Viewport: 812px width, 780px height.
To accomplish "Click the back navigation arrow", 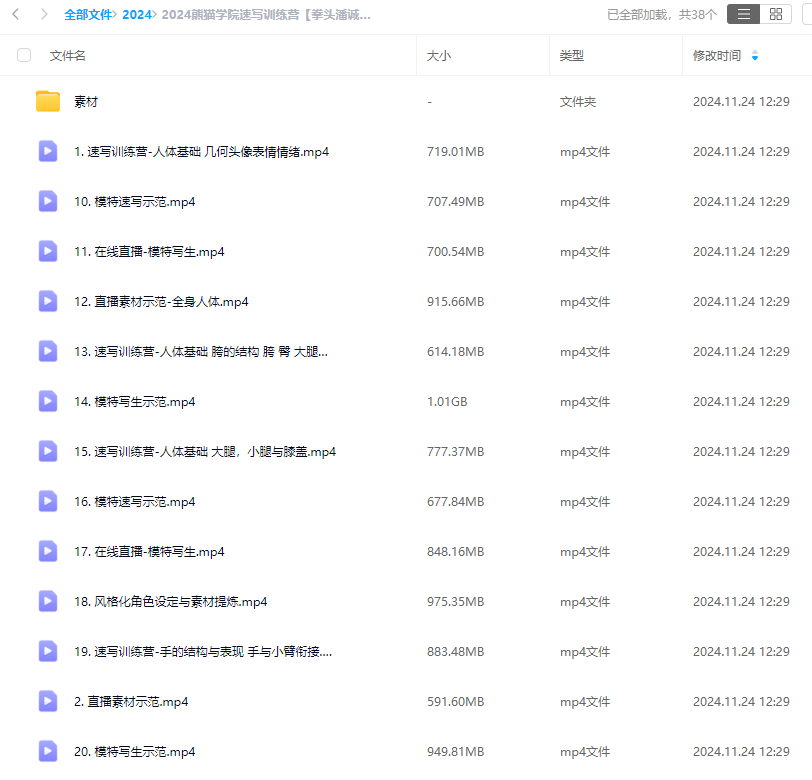I will tap(16, 14).
